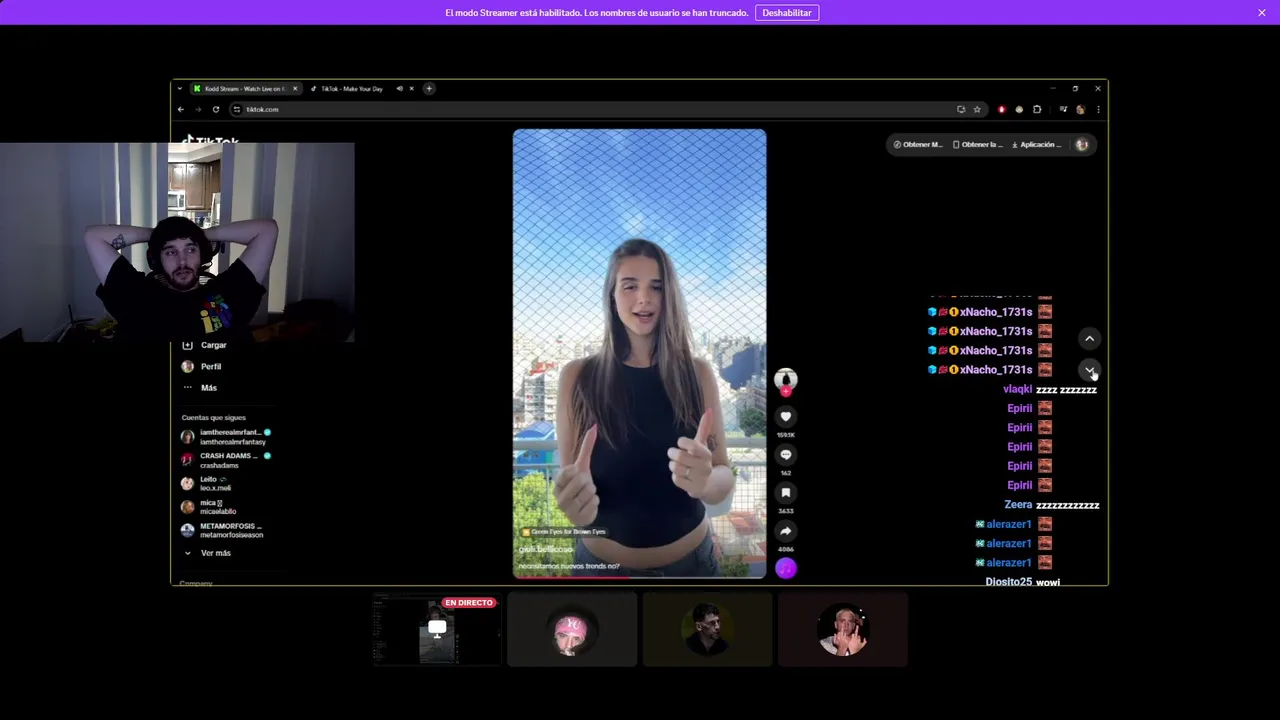
Task: Go back in browser history
Action: (x=181, y=109)
